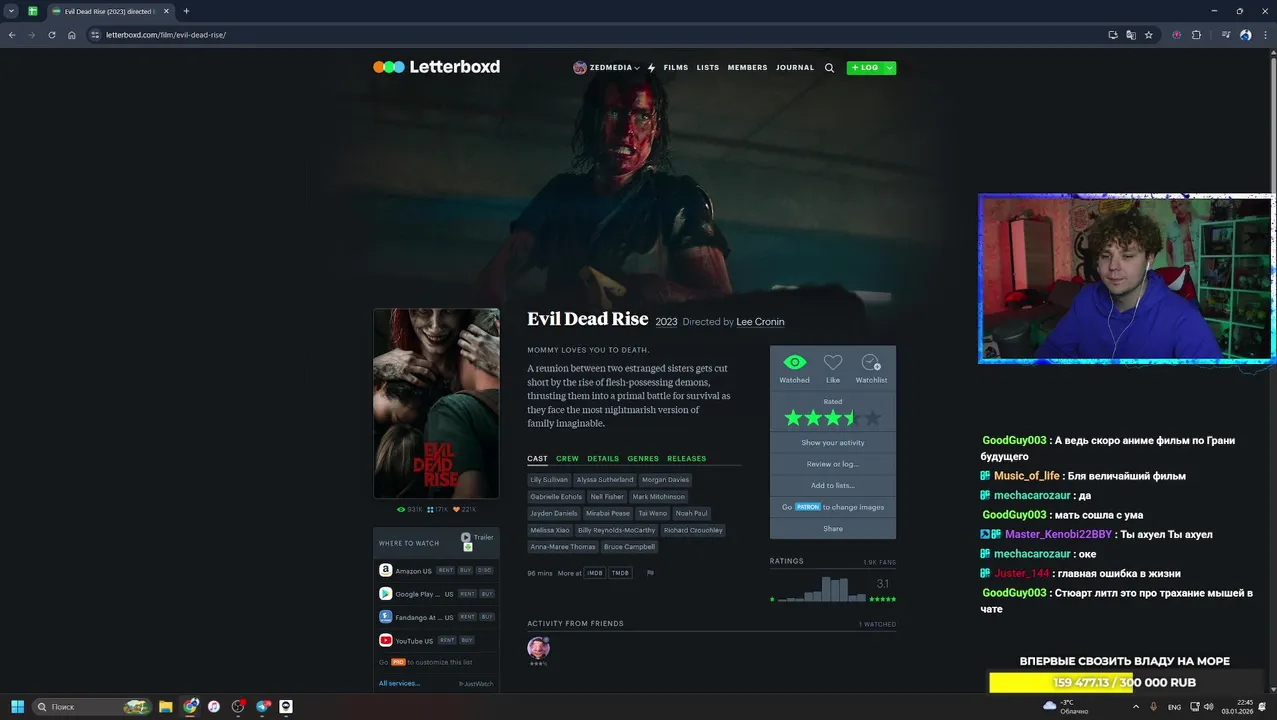Screen dimensions: 1277x720
Task: Click the ratings histogram
Action: [x=823, y=589]
